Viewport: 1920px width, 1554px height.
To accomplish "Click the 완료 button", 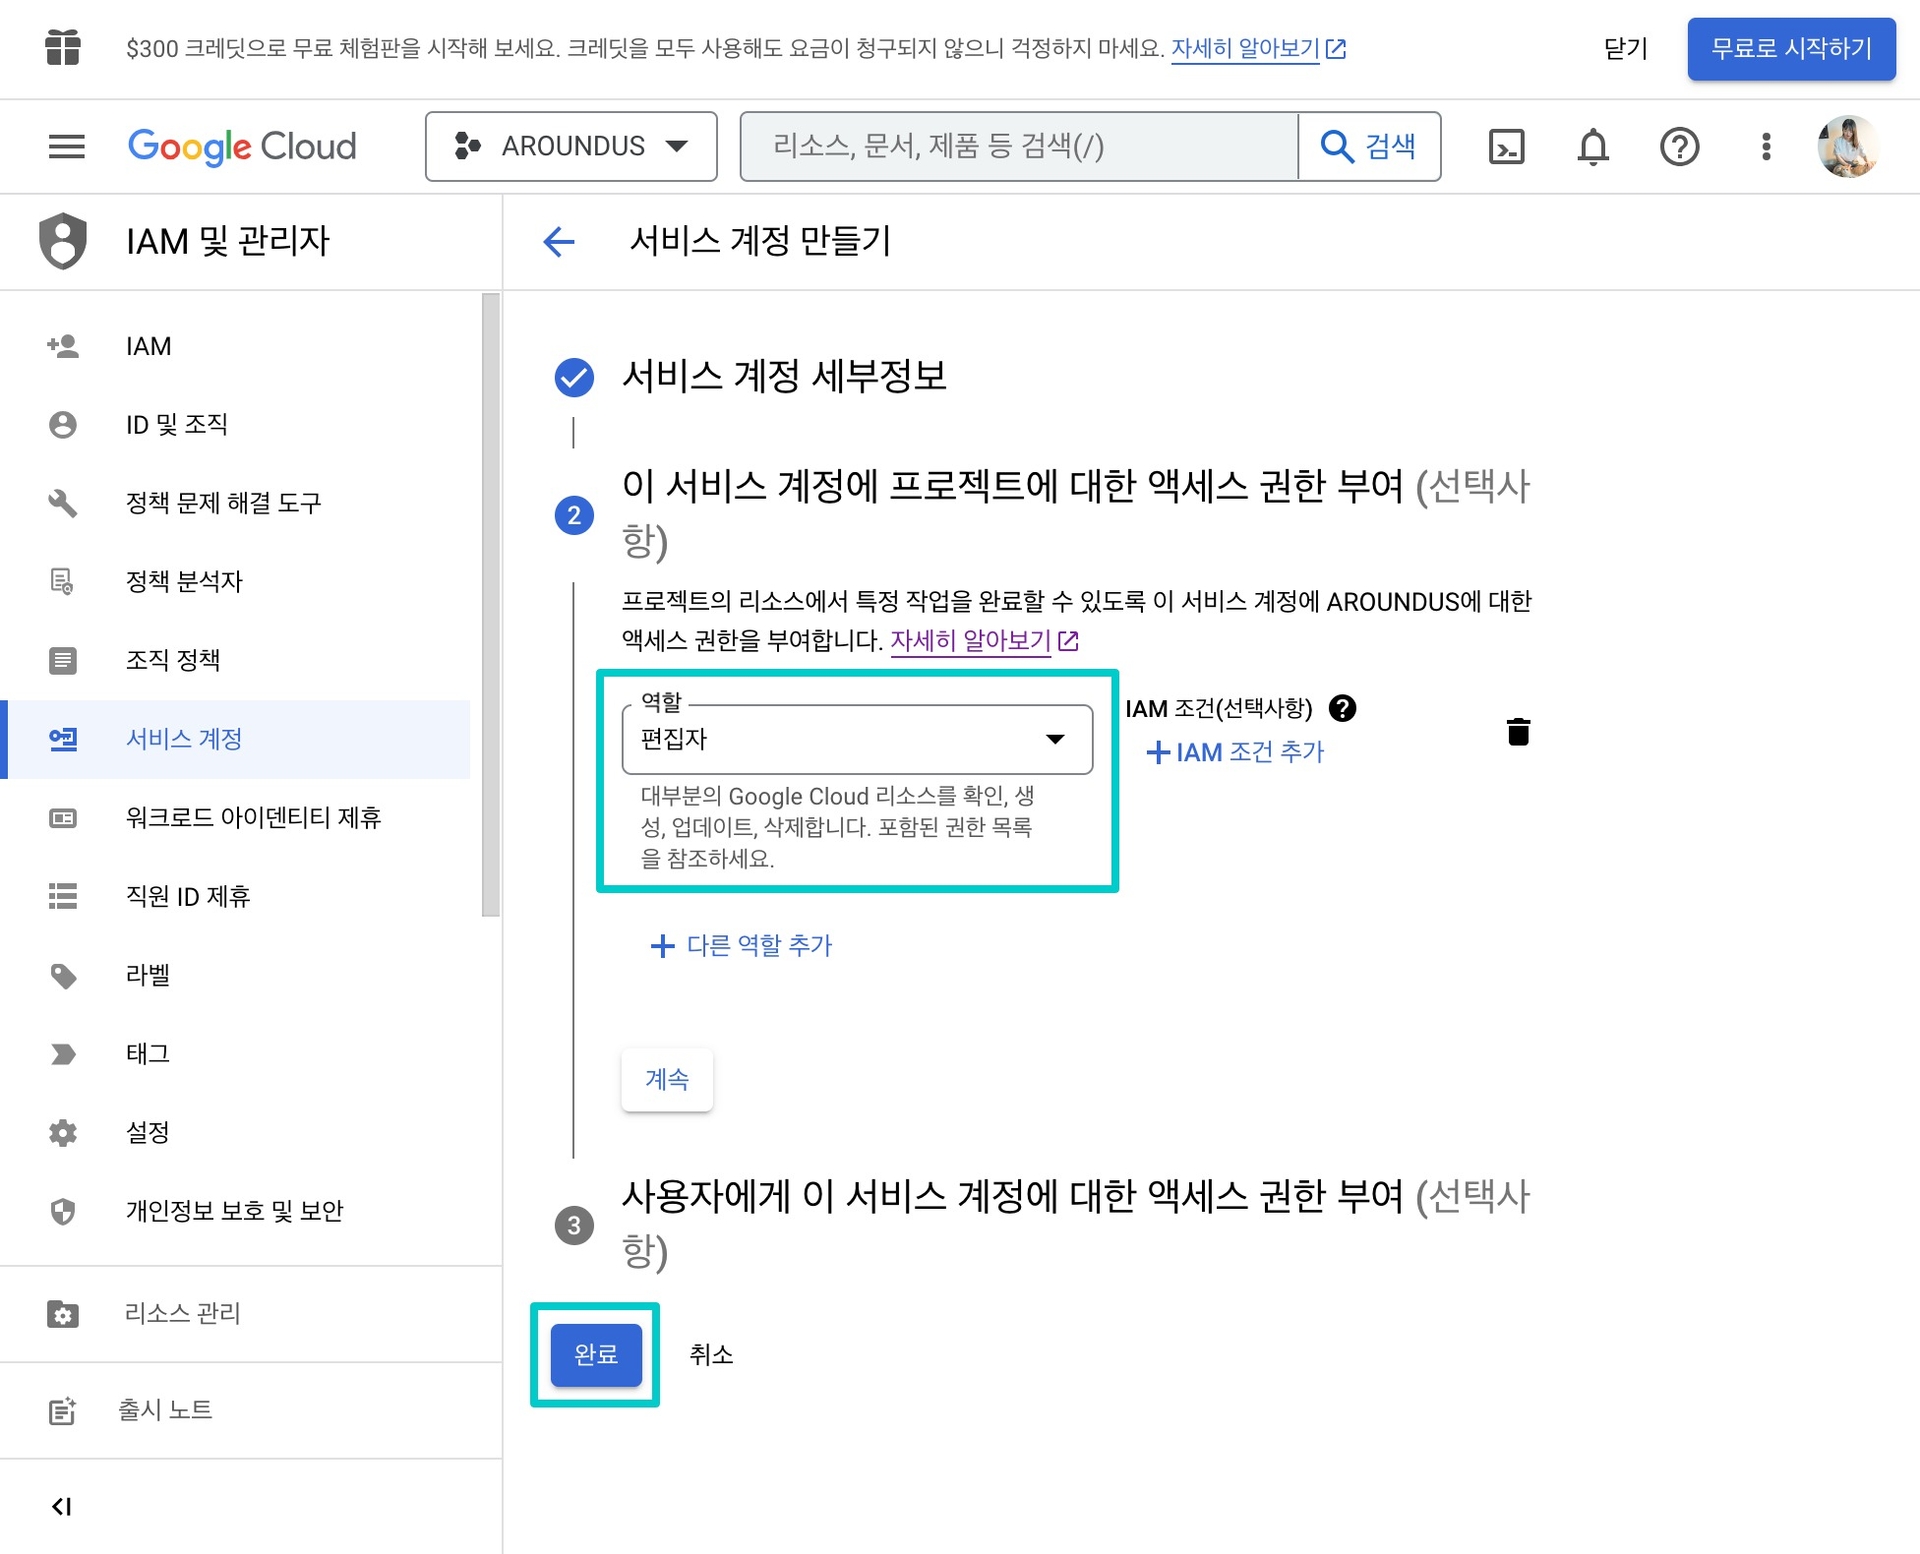I will coord(596,1354).
